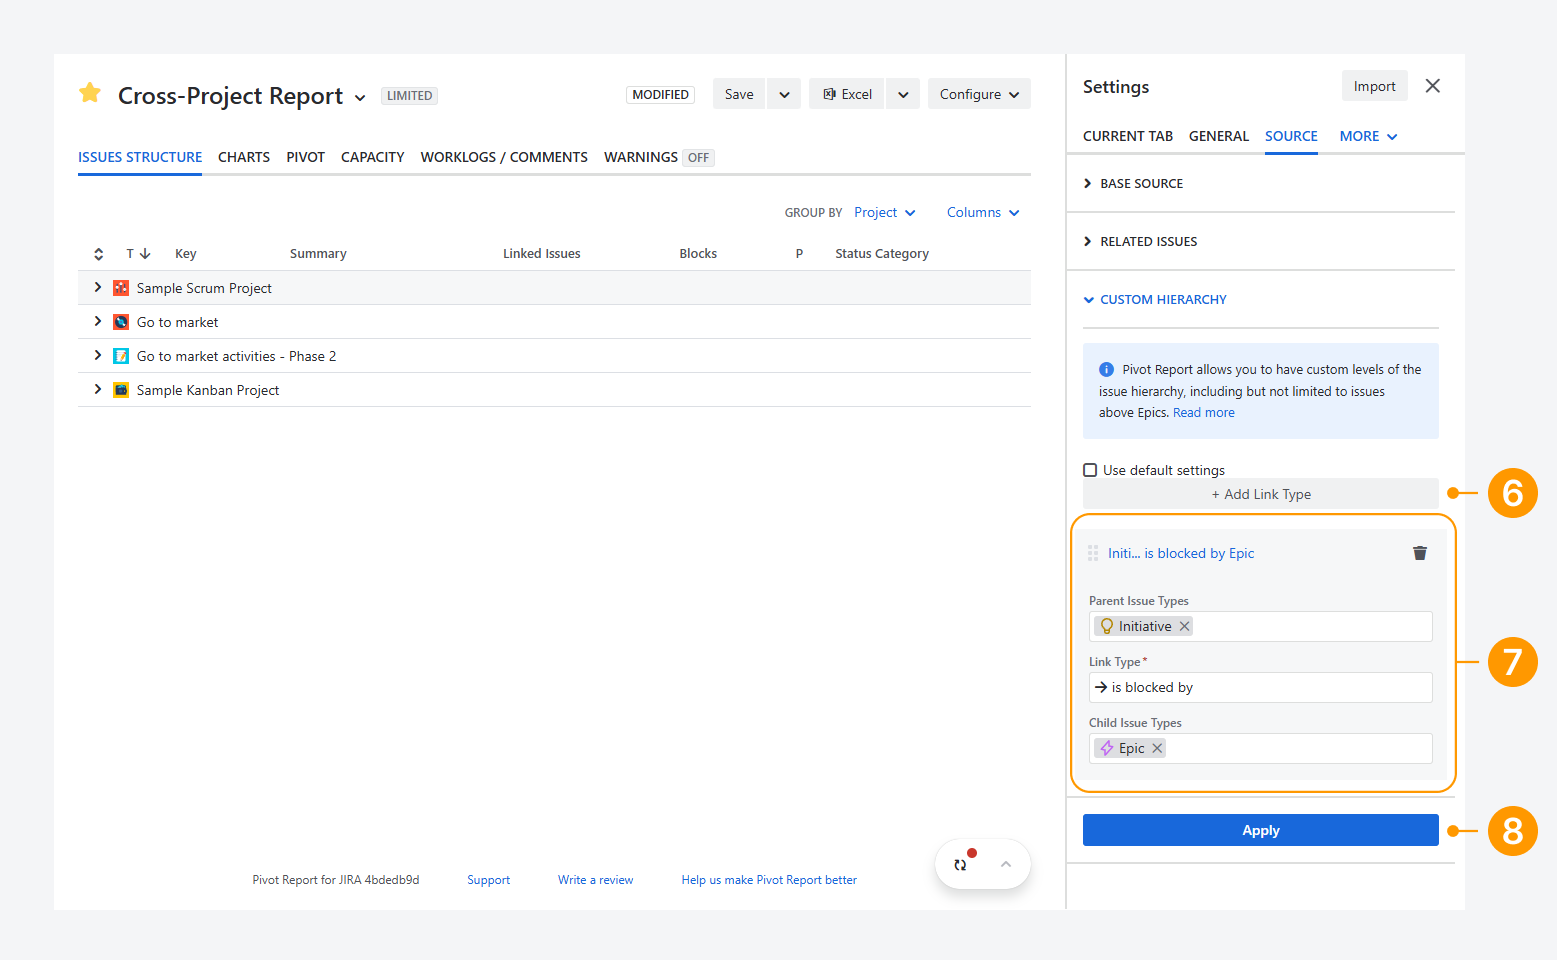This screenshot has height=960, width=1557.
Task: Click the Import button in Settings
Action: click(x=1375, y=86)
